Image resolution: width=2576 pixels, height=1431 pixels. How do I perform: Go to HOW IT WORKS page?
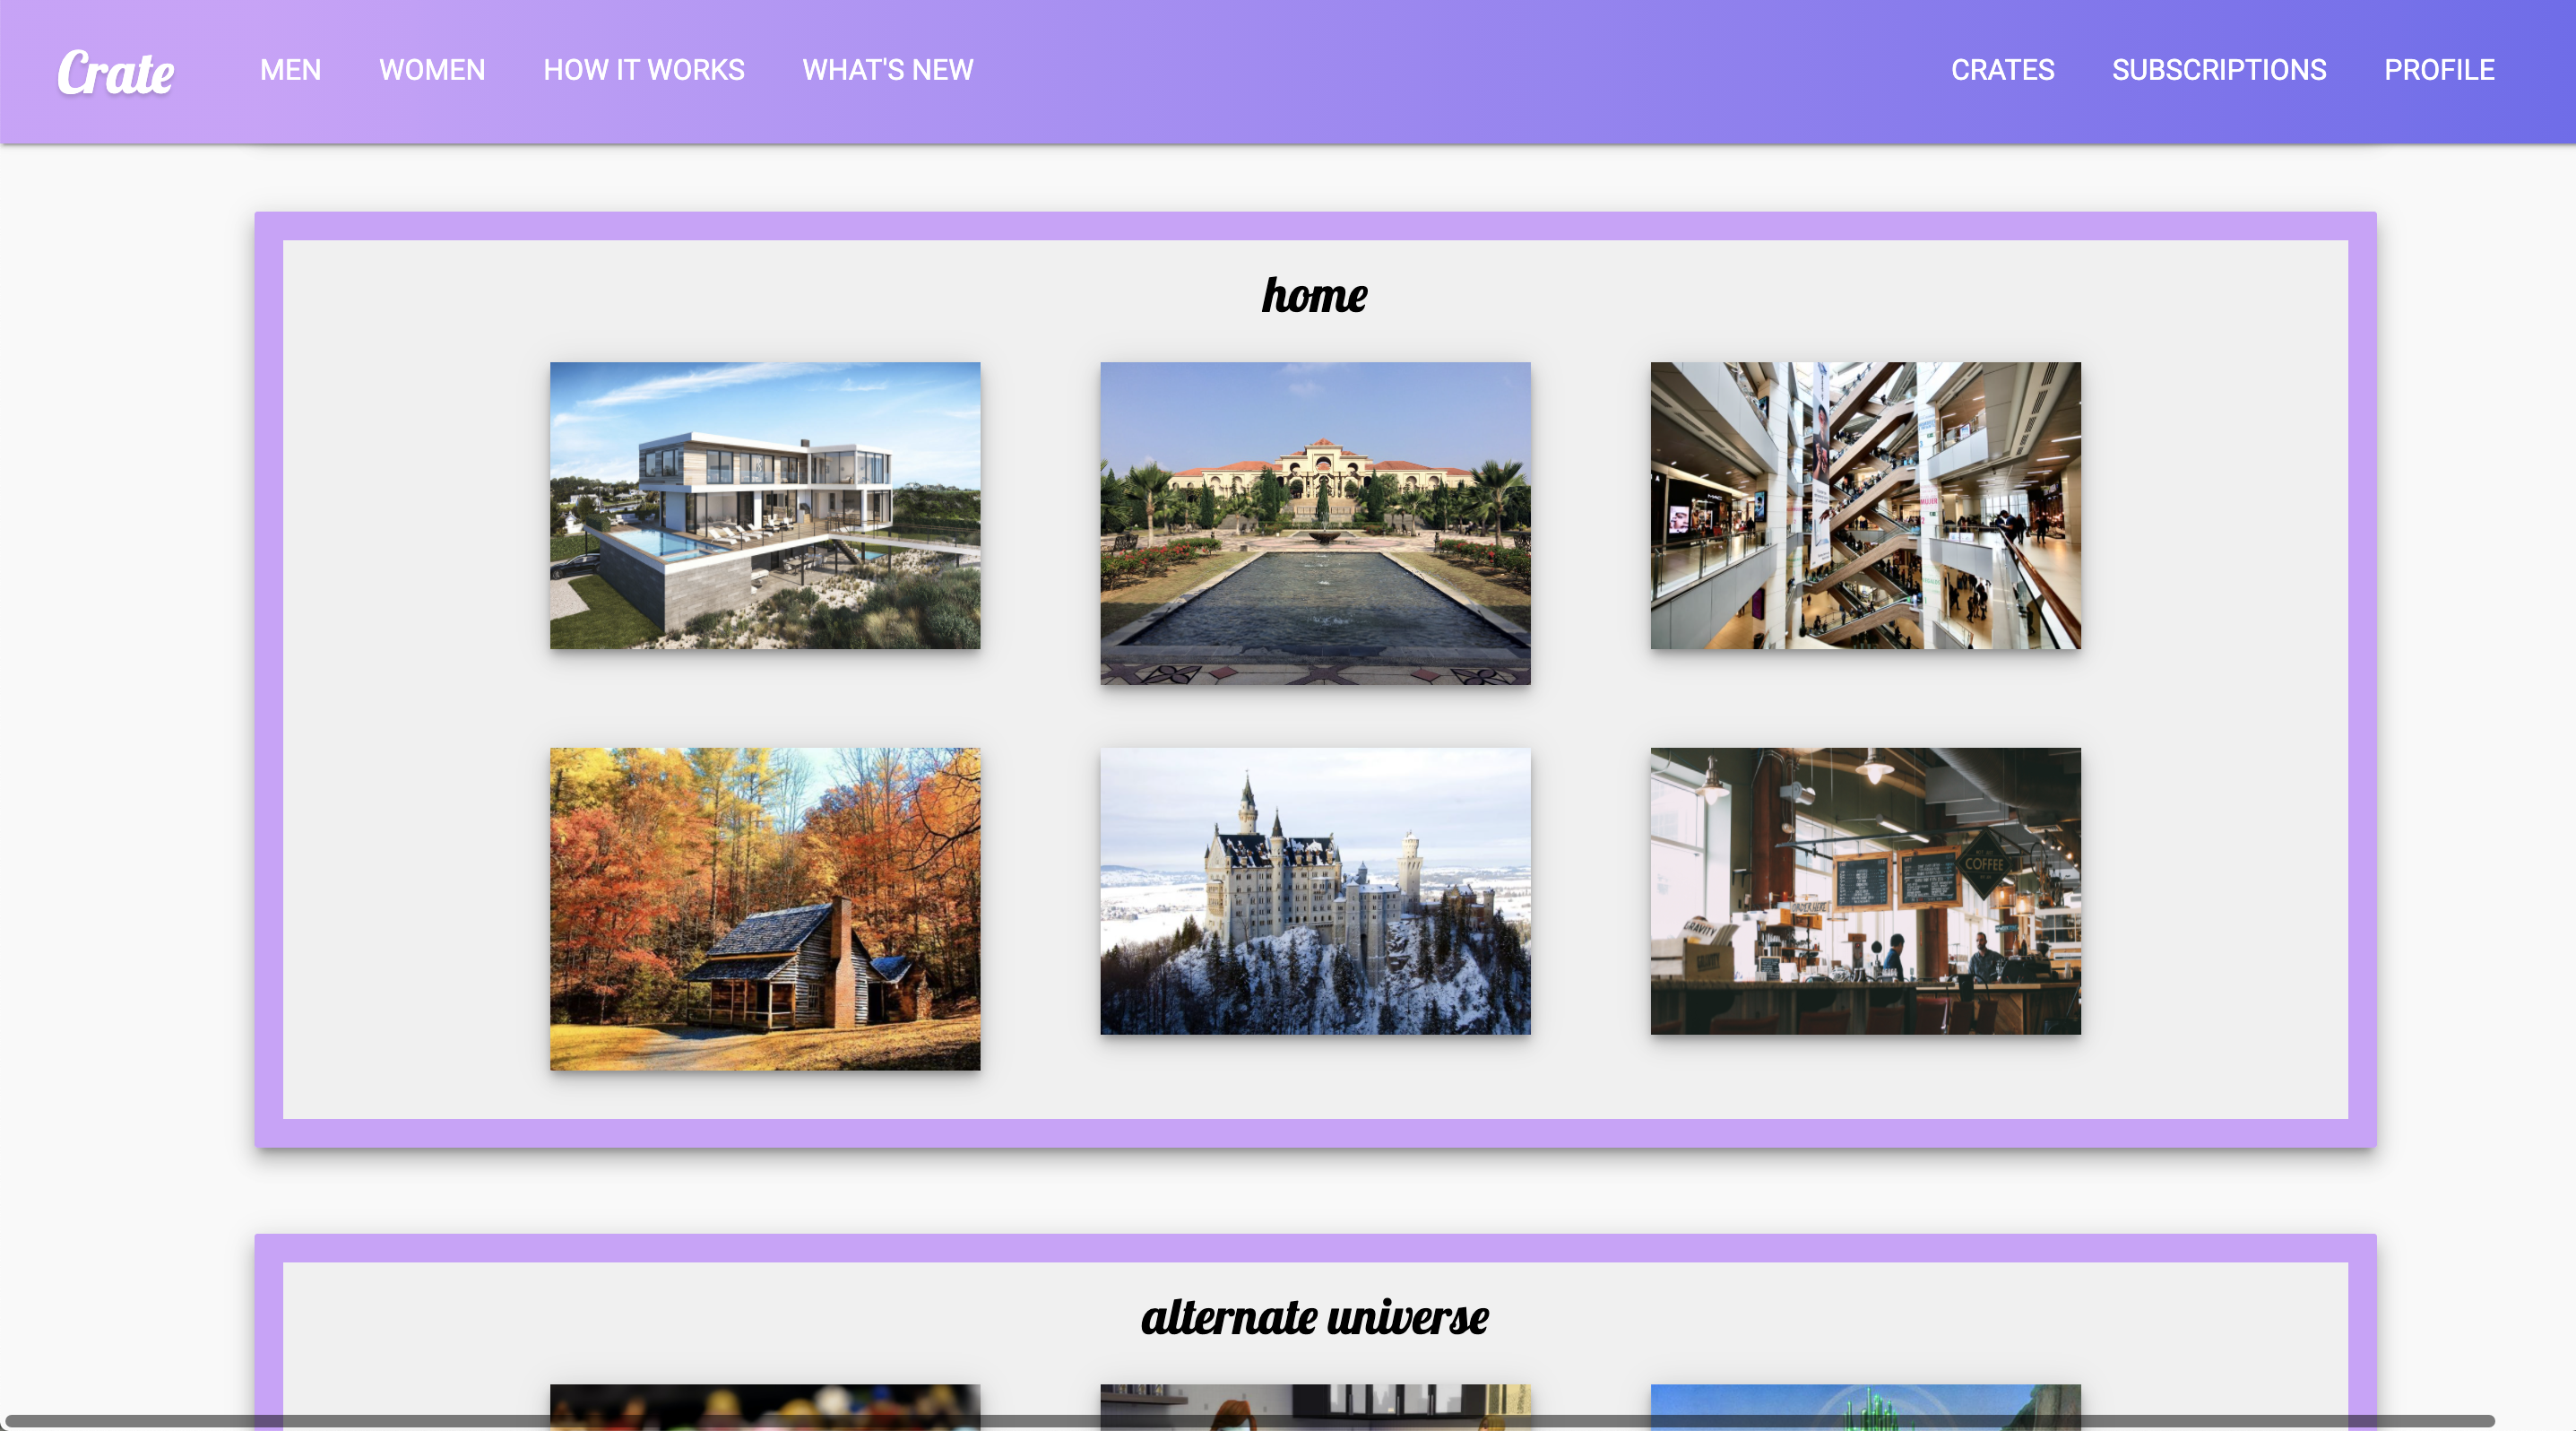pos(644,70)
